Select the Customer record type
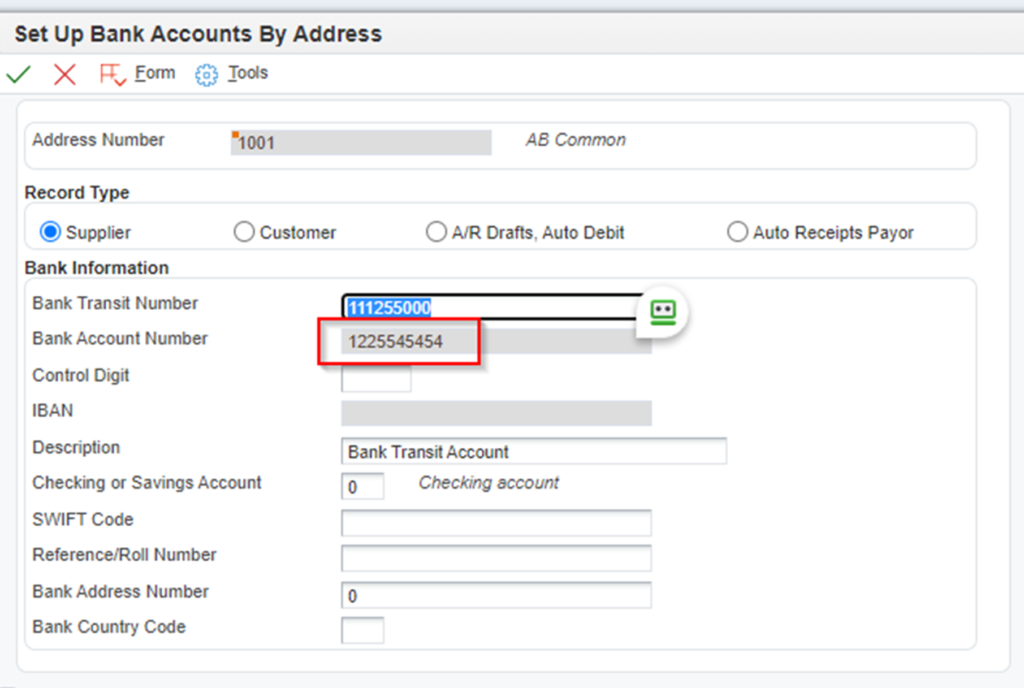Image resolution: width=1024 pixels, height=688 pixels. [x=244, y=231]
